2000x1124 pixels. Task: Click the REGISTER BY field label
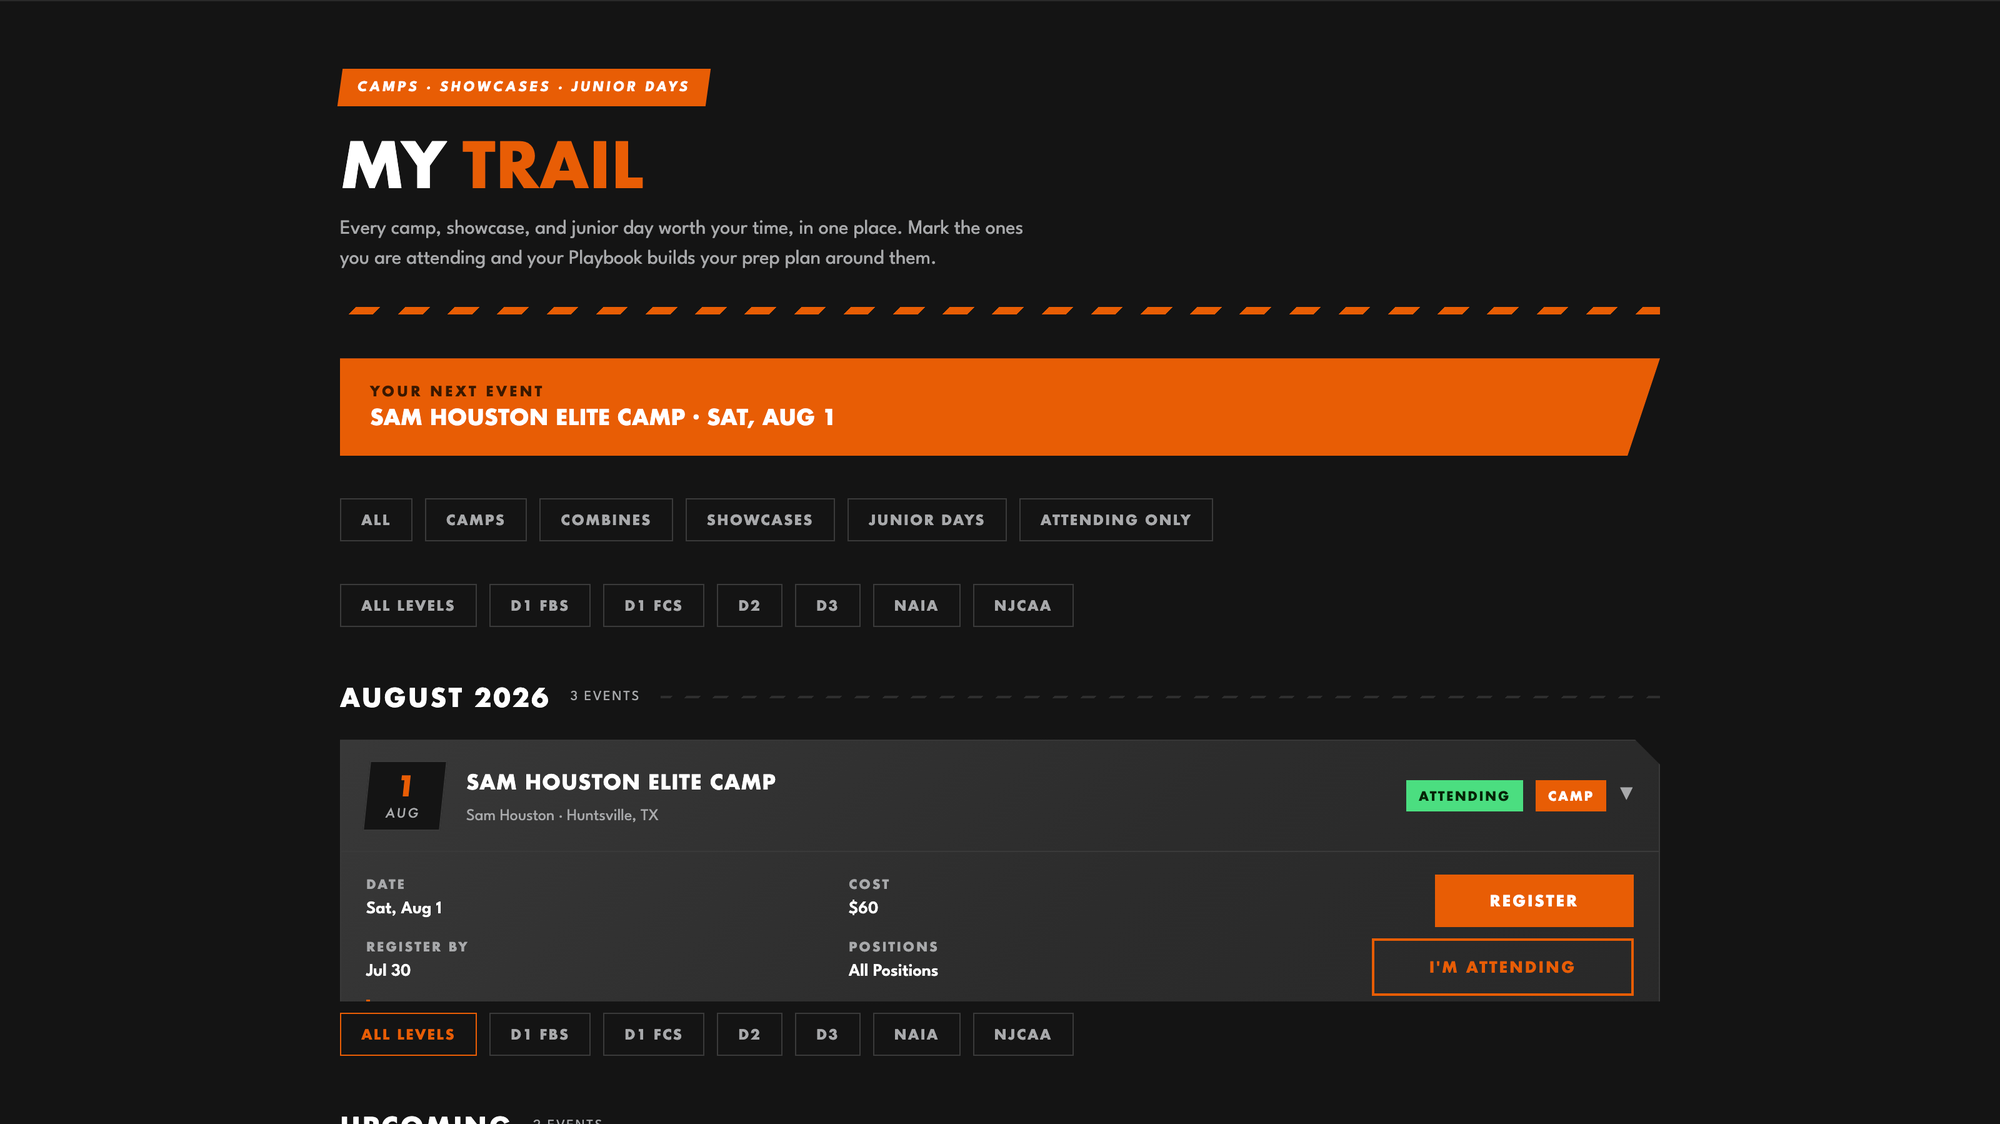click(x=417, y=946)
